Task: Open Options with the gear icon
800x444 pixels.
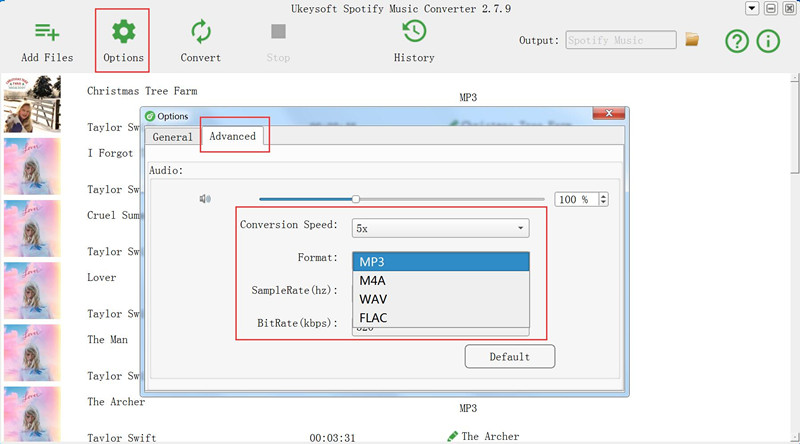Action: coord(123,32)
